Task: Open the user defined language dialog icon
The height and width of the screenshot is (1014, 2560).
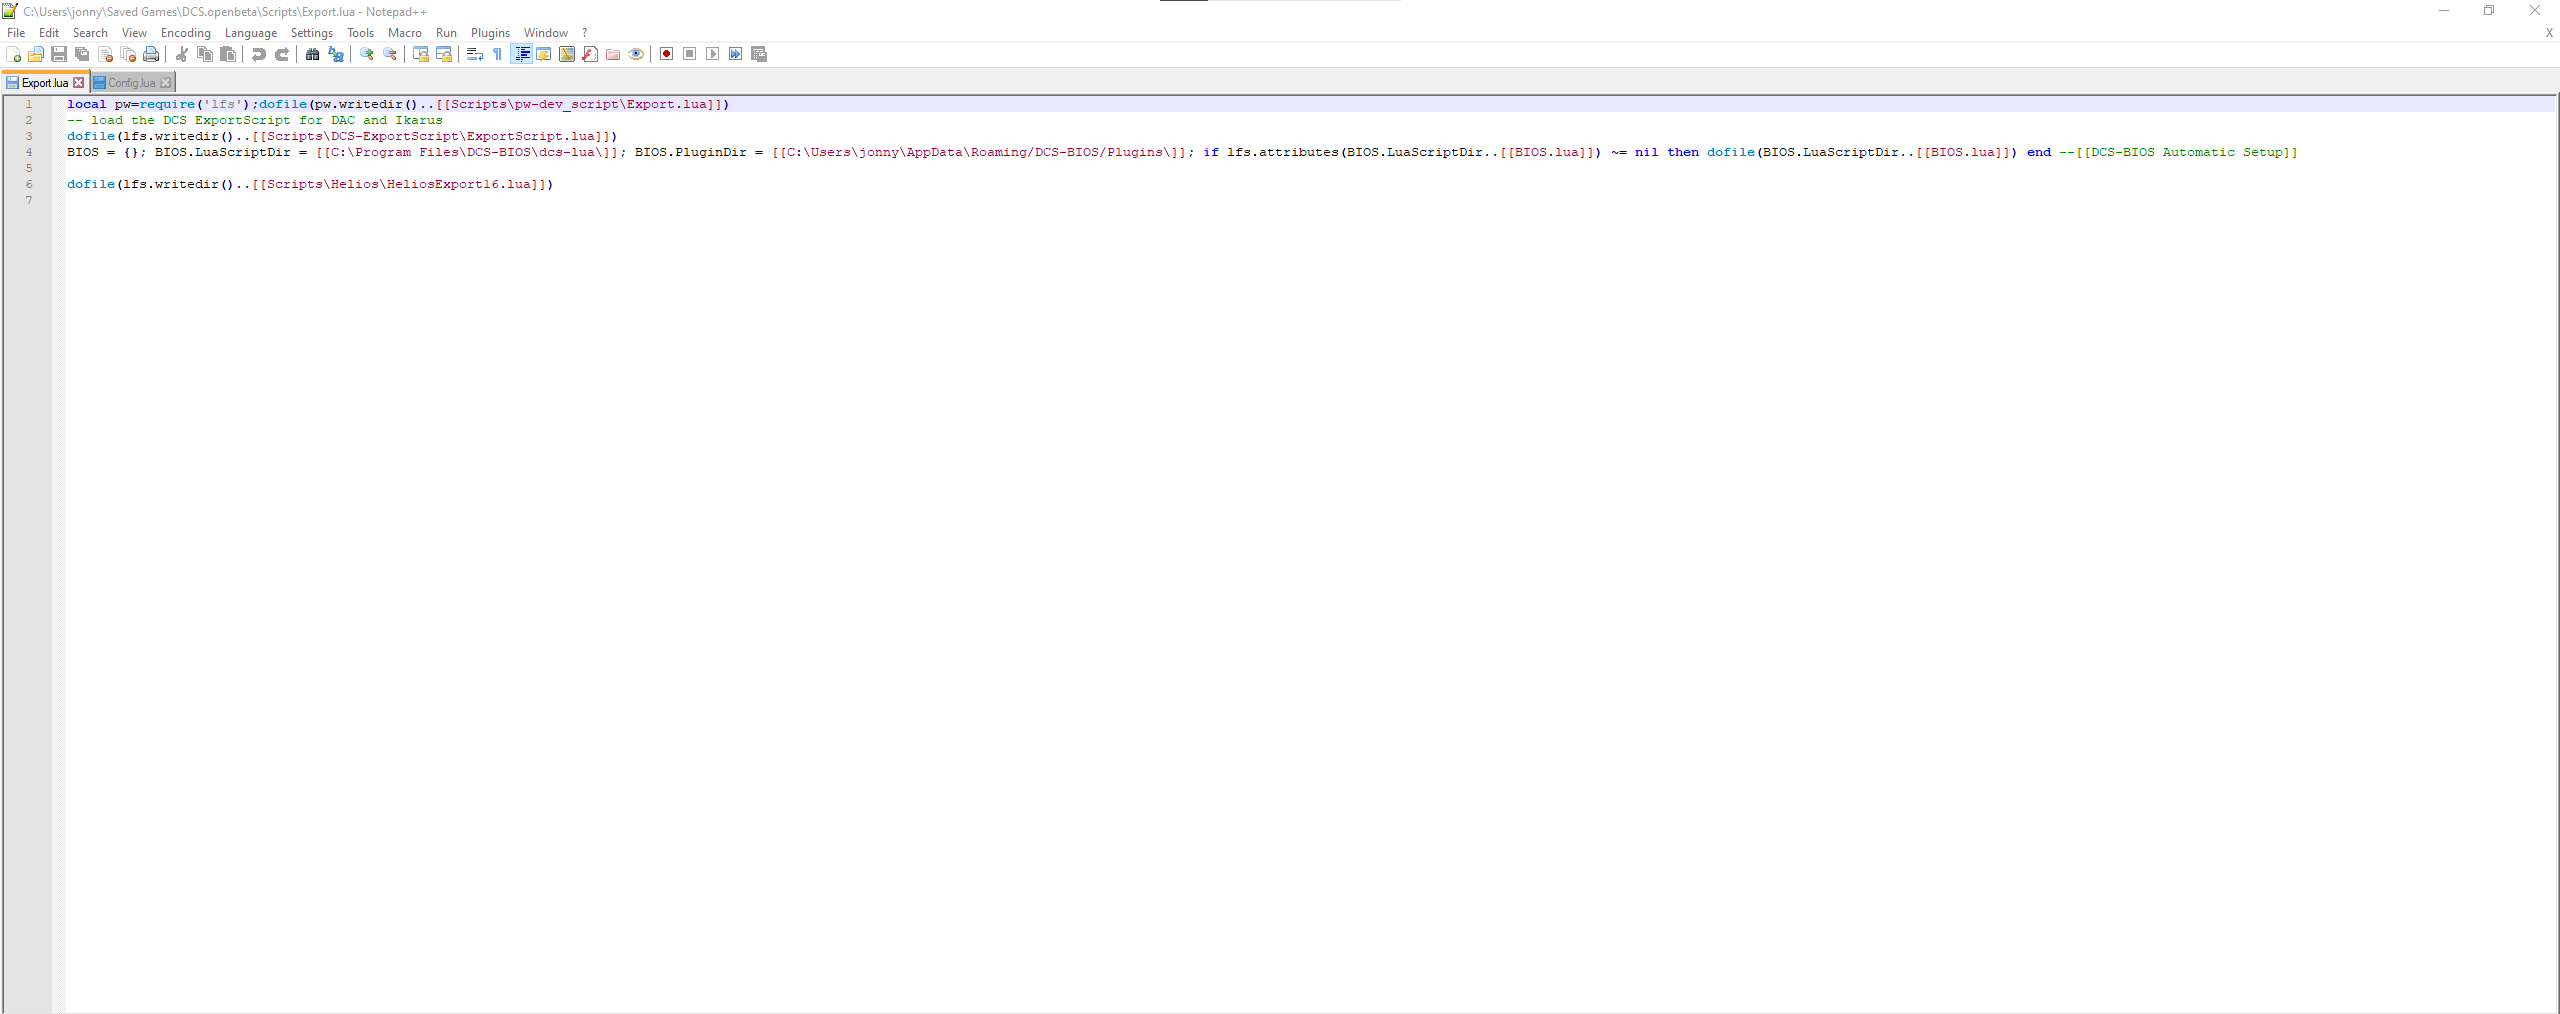Action: click(x=544, y=54)
